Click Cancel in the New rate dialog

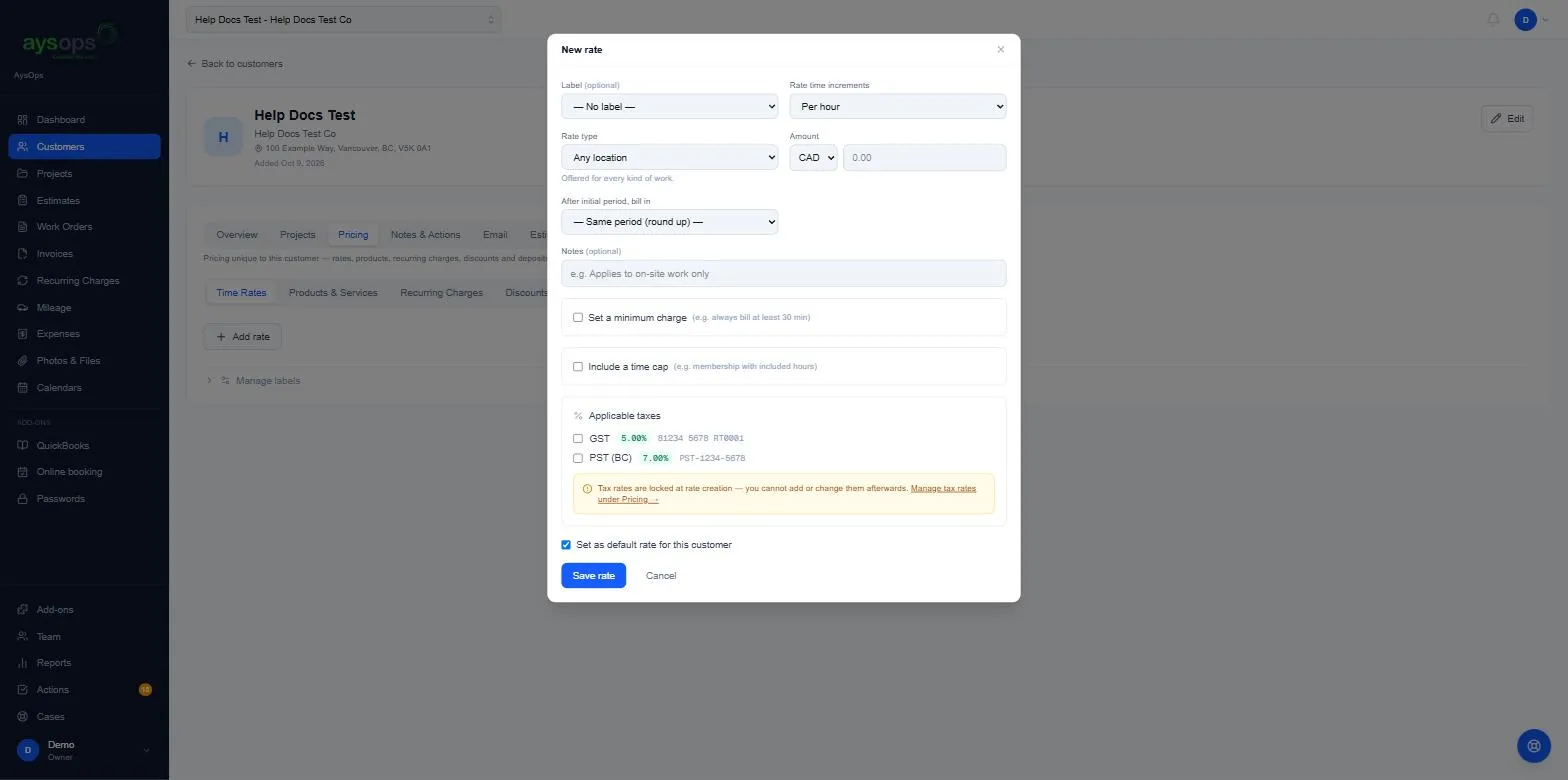pyautogui.click(x=661, y=576)
